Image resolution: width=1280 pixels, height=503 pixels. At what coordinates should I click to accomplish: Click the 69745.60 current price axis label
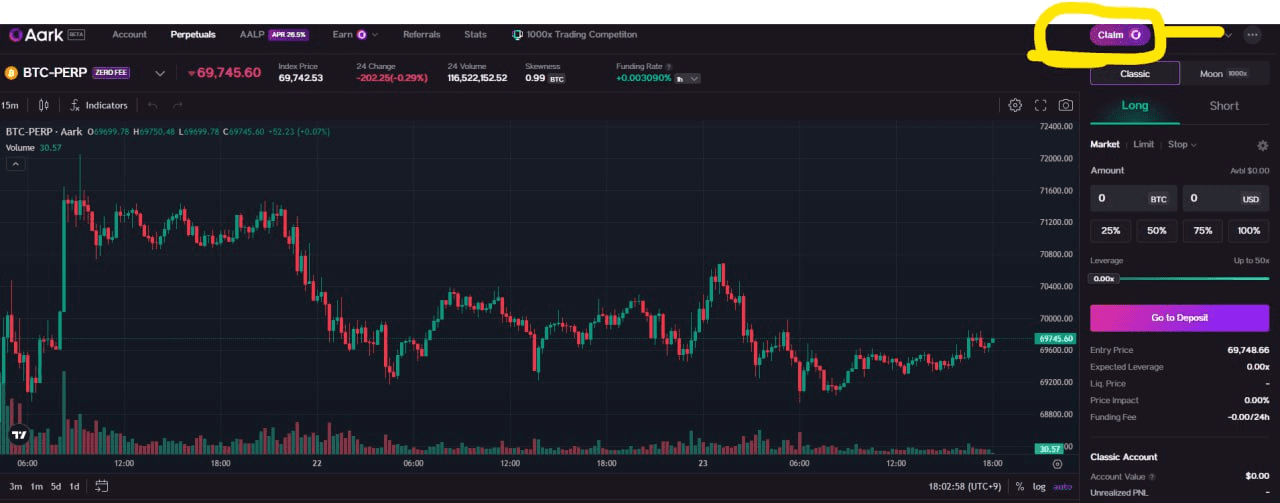click(x=1054, y=339)
